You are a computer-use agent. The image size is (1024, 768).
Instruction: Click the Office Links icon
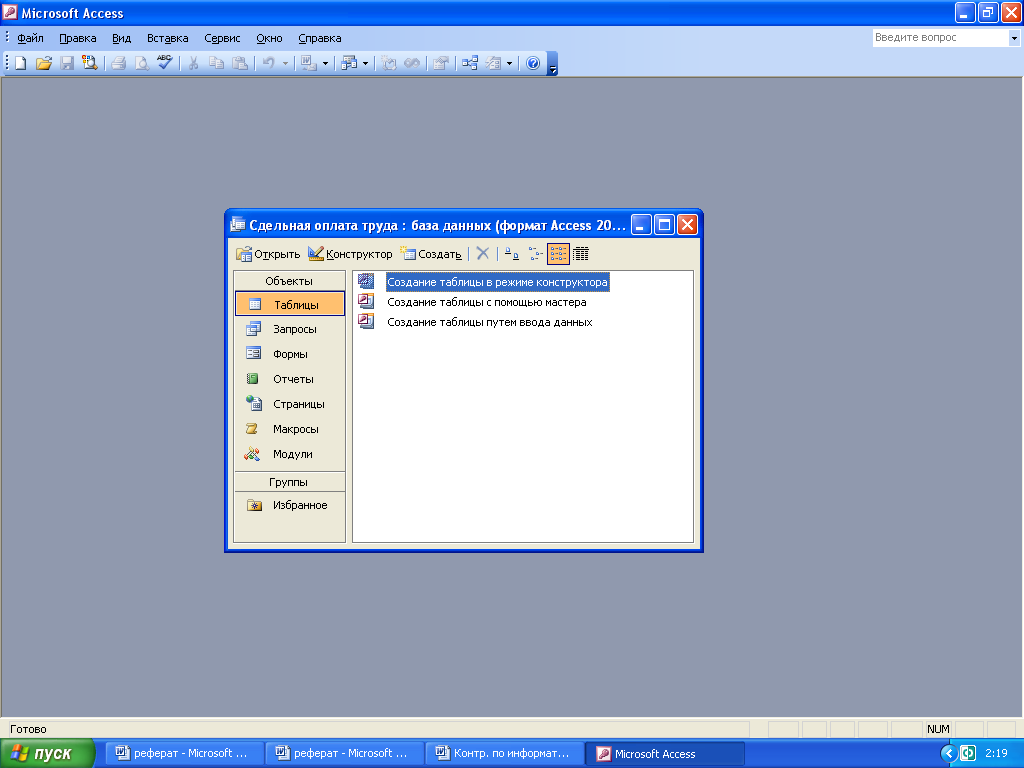click(x=309, y=63)
